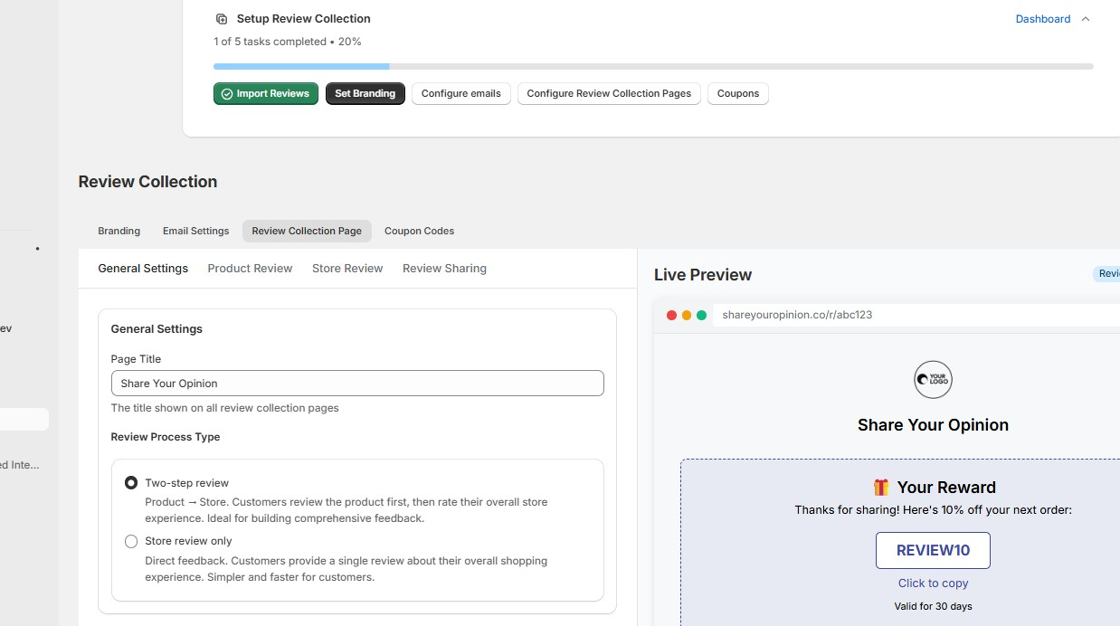1120x626 pixels.
Task: Open the Review Sharing tab
Action: coord(444,268)
